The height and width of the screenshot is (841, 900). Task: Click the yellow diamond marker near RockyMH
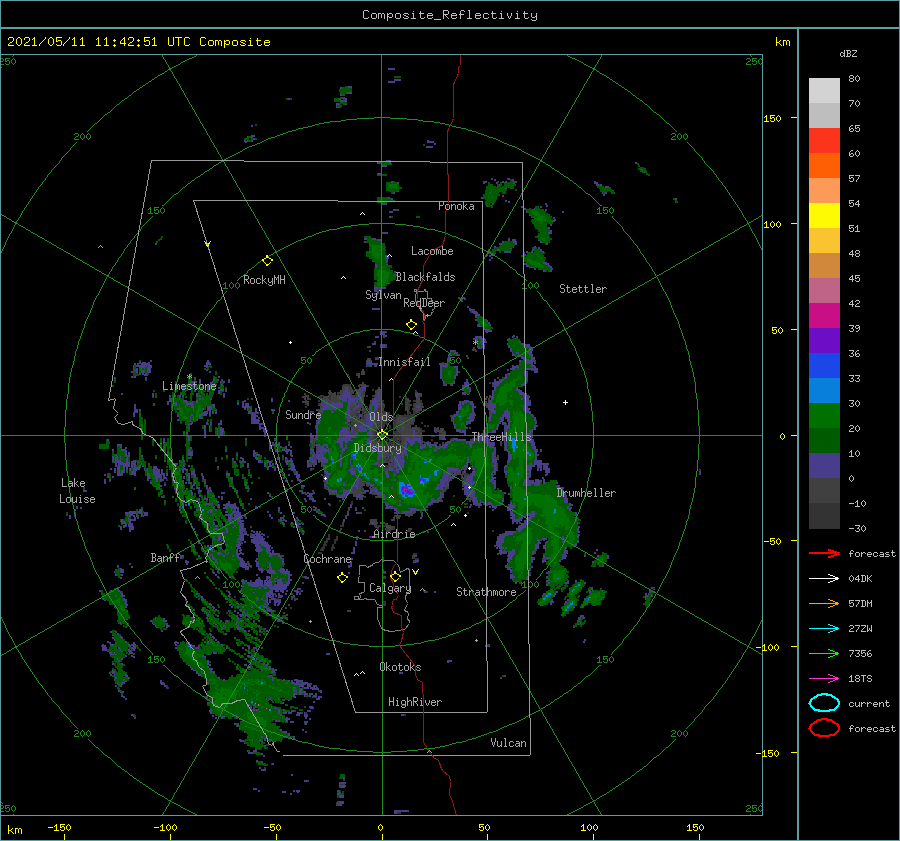tap(267, 261)
